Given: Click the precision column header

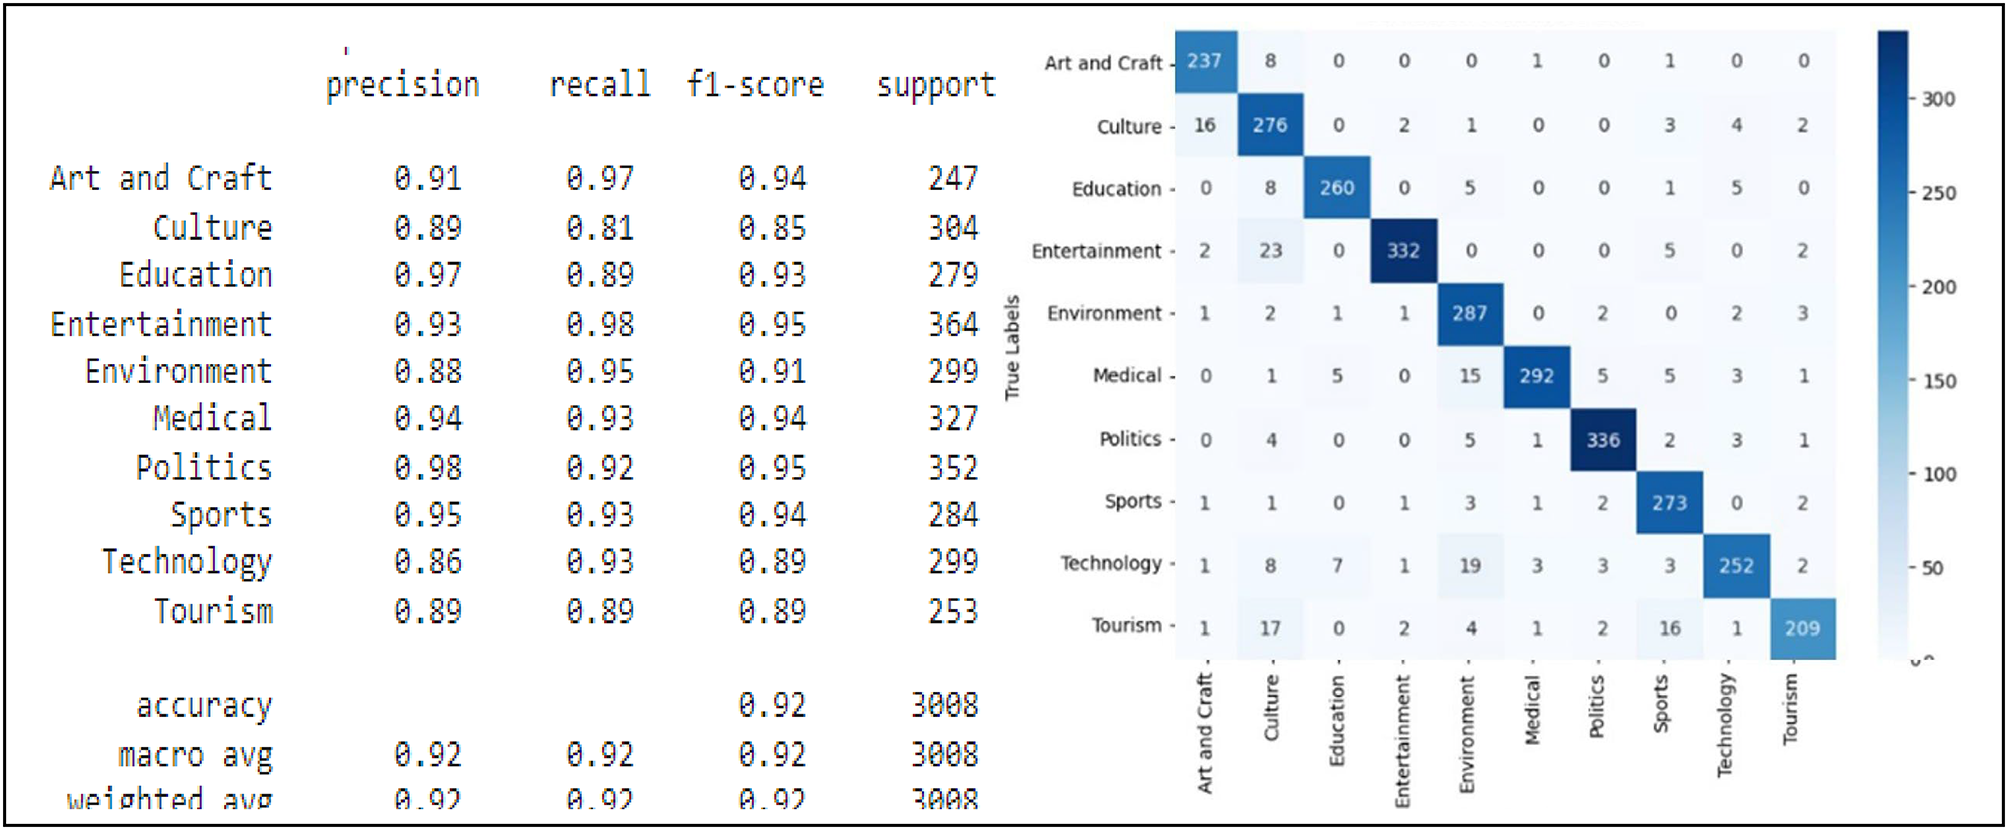Looking at the screenshot, I should [x=402, y=85].
